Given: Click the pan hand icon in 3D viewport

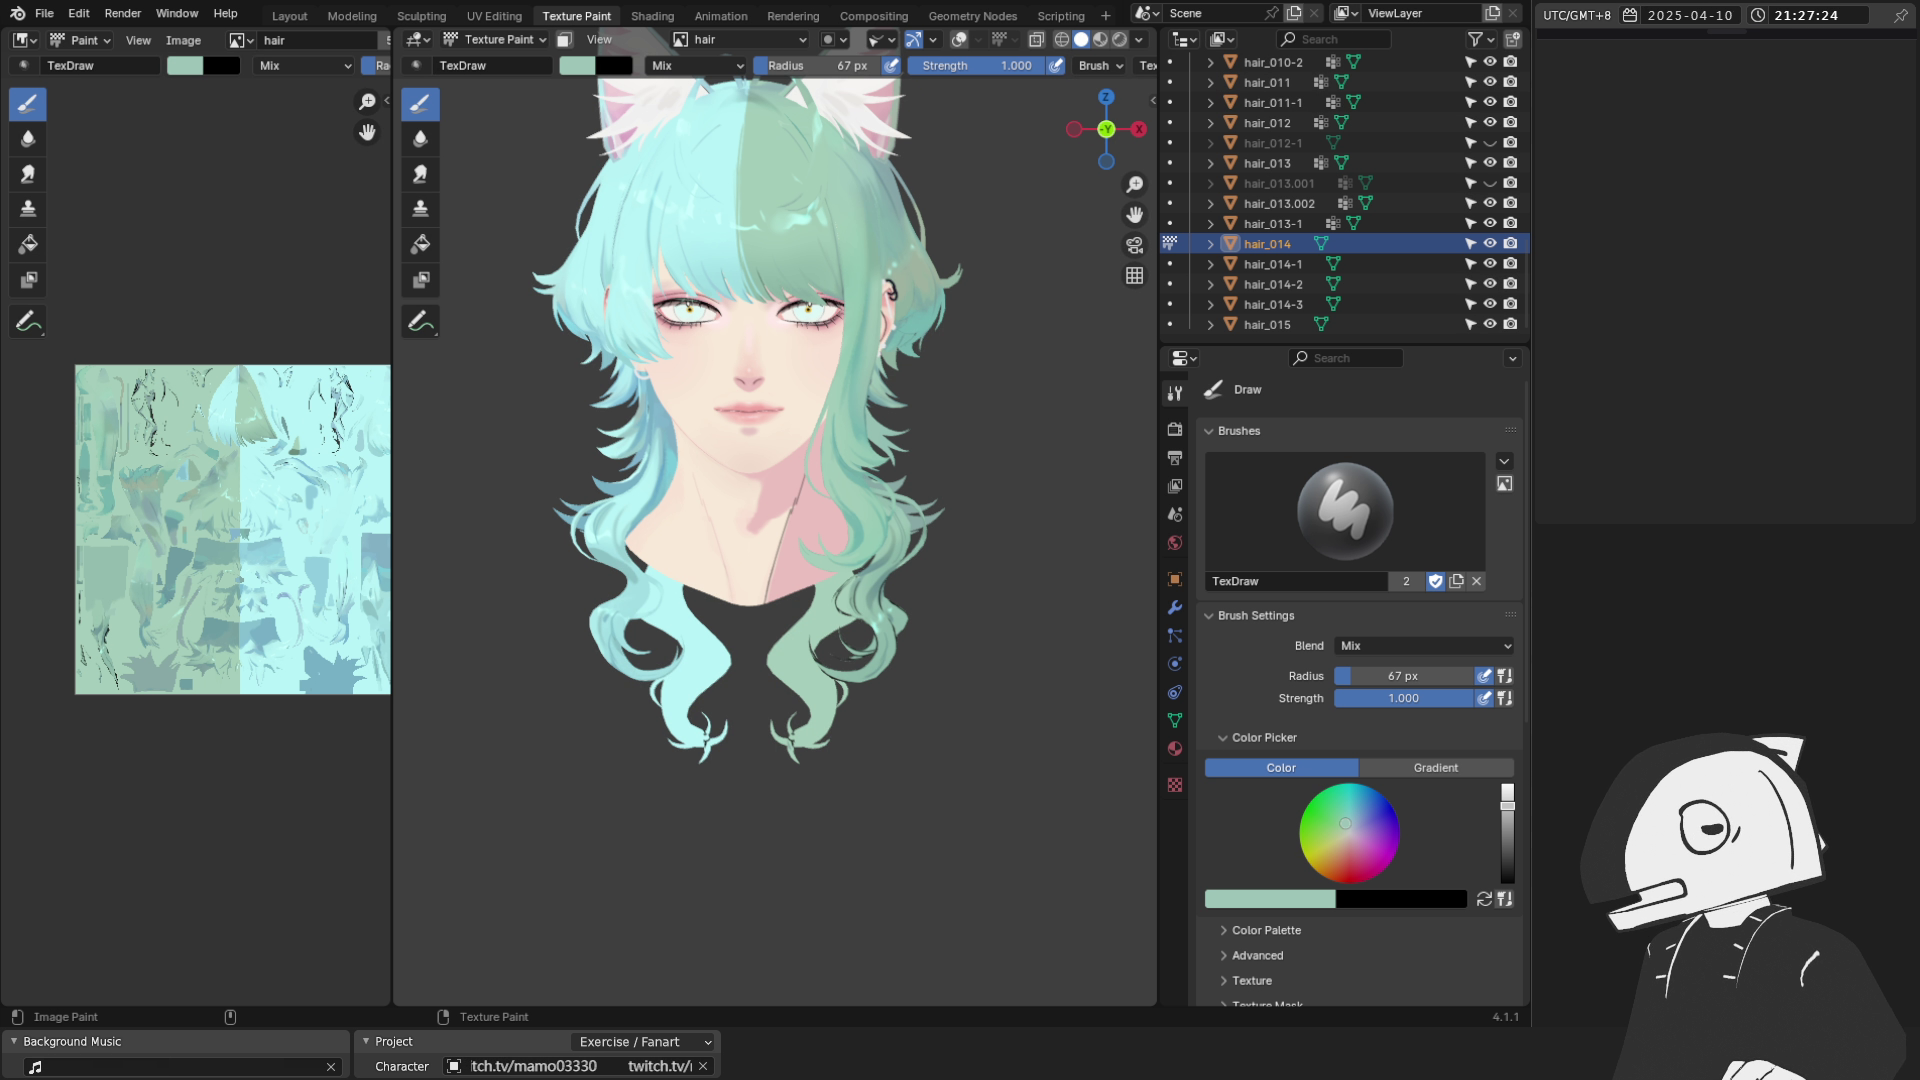Looking at the screenshot, I should [x=1134, y=215].
